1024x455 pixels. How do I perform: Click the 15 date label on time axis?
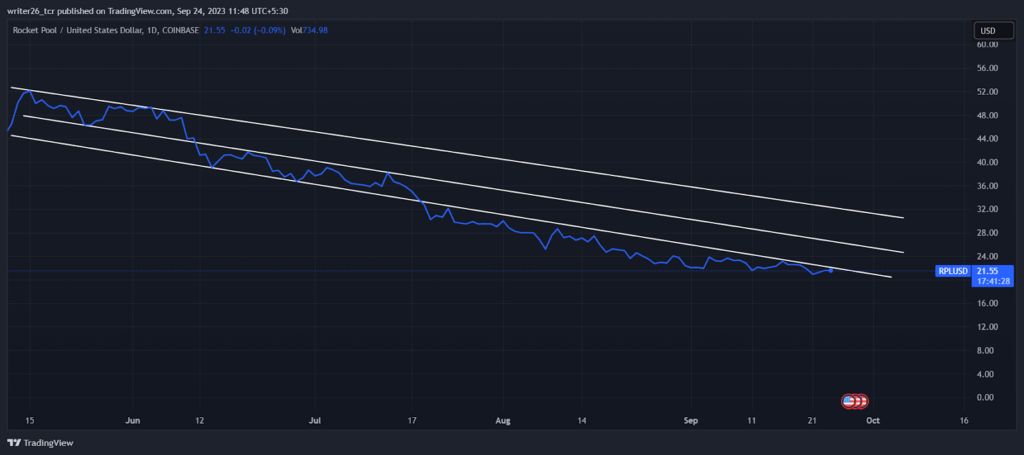[29, 420]
